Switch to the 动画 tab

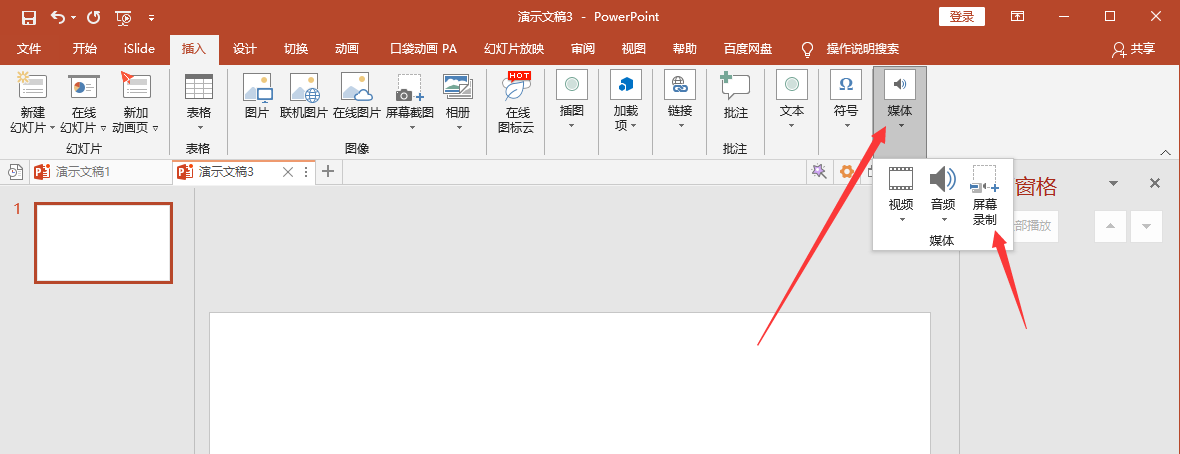347,49
